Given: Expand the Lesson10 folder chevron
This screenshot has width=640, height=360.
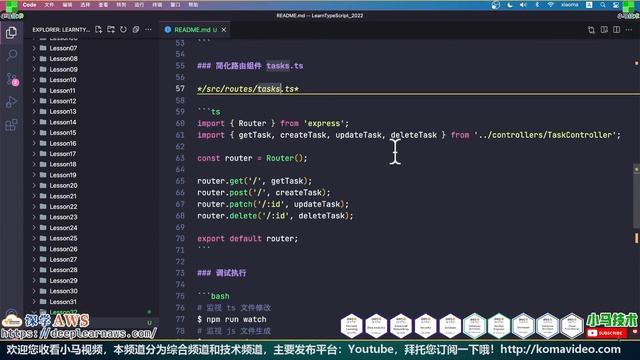Looking at the screenshot, I should click(x=34, y=80).
